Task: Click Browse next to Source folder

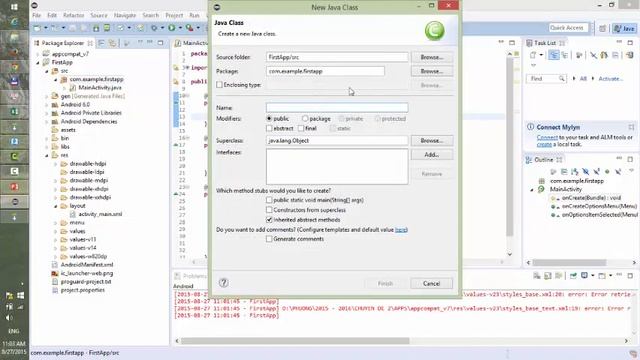Action: 432,57
